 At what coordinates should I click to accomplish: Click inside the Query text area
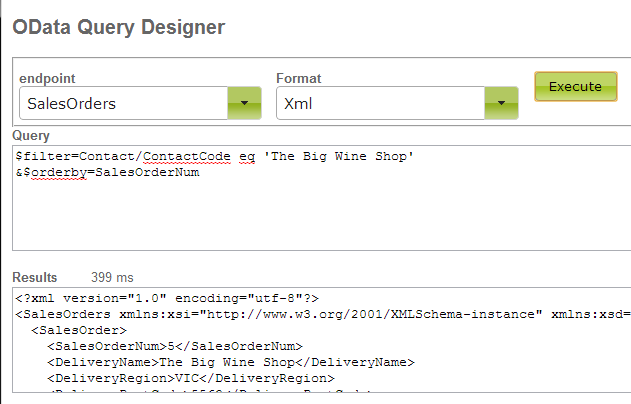click(322, 198)
